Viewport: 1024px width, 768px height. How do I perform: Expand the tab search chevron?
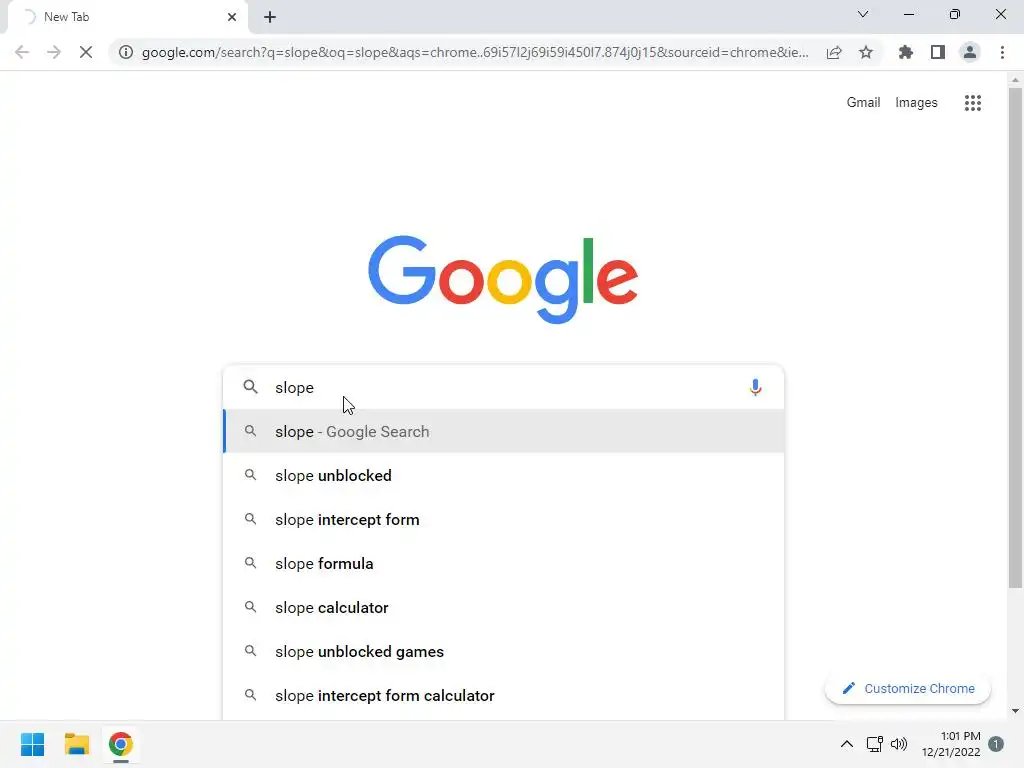[x=863, y=14]
